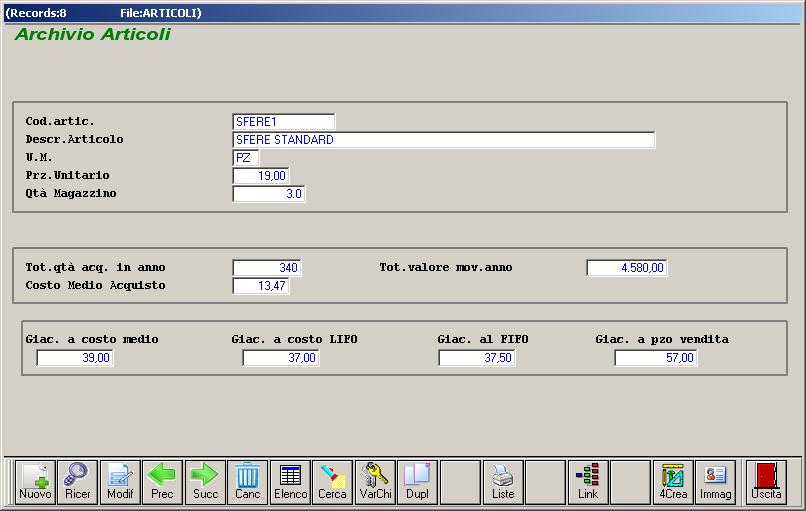Click the Tot.valore mov.anno label

[x=446, y=267]
